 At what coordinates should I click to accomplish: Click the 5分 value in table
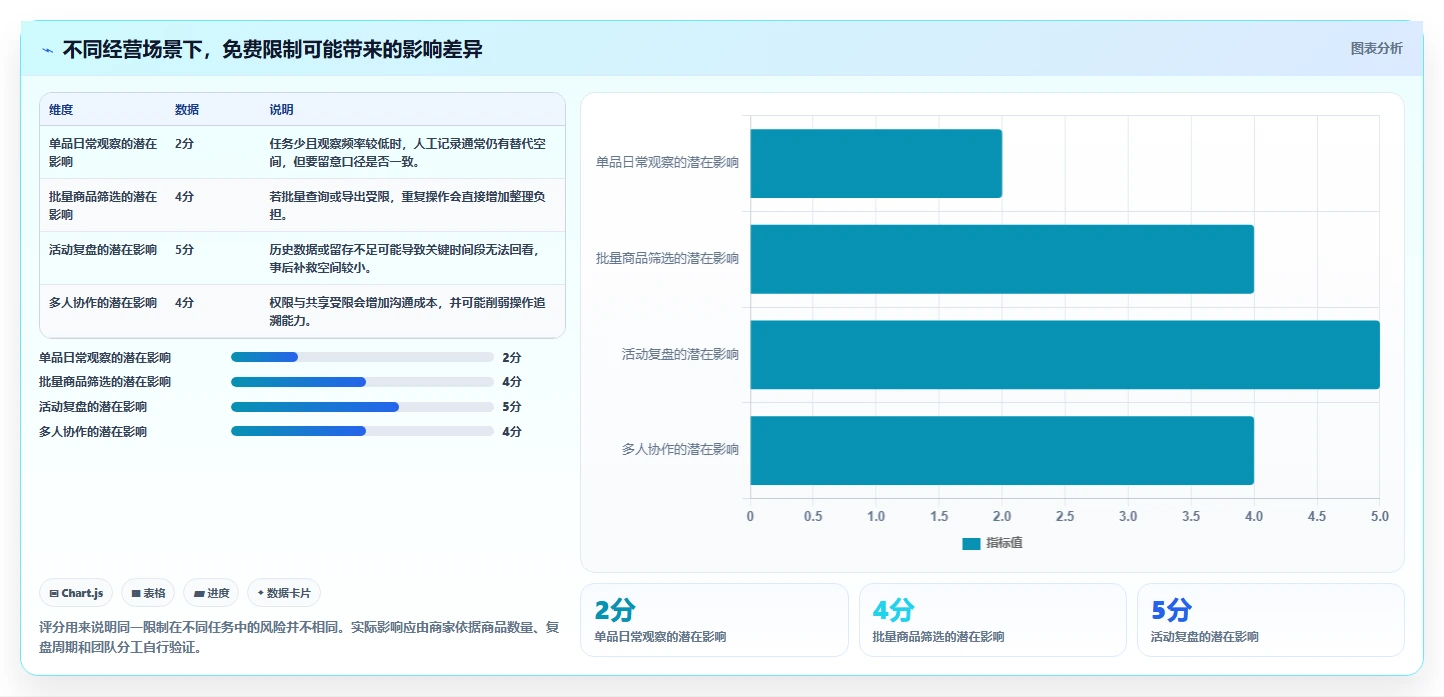[184, 250]
